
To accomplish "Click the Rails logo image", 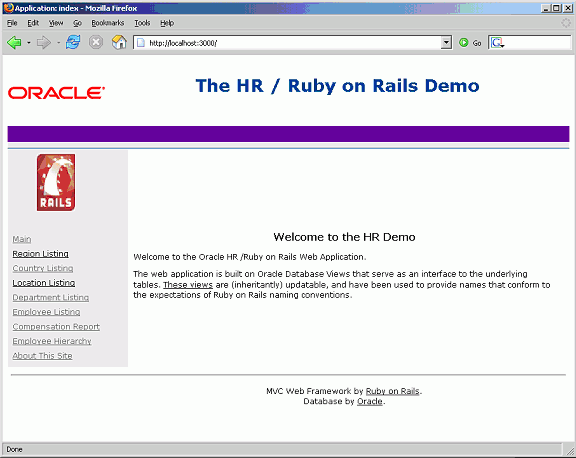I will point(56,183).
